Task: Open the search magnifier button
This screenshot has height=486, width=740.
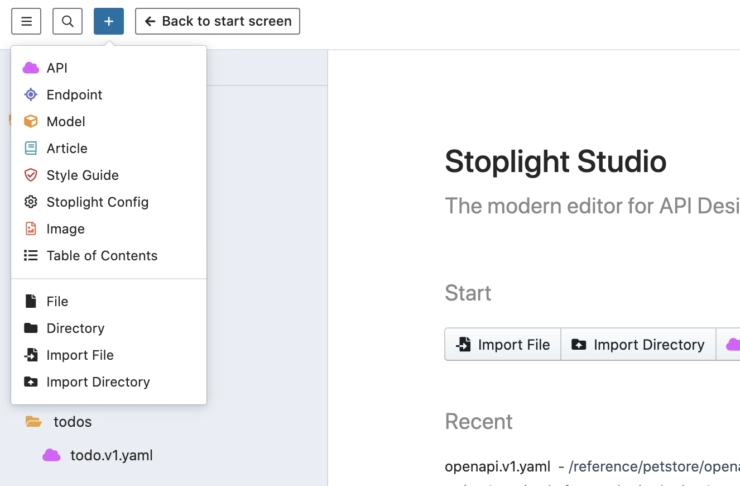Action: point(67,21)
